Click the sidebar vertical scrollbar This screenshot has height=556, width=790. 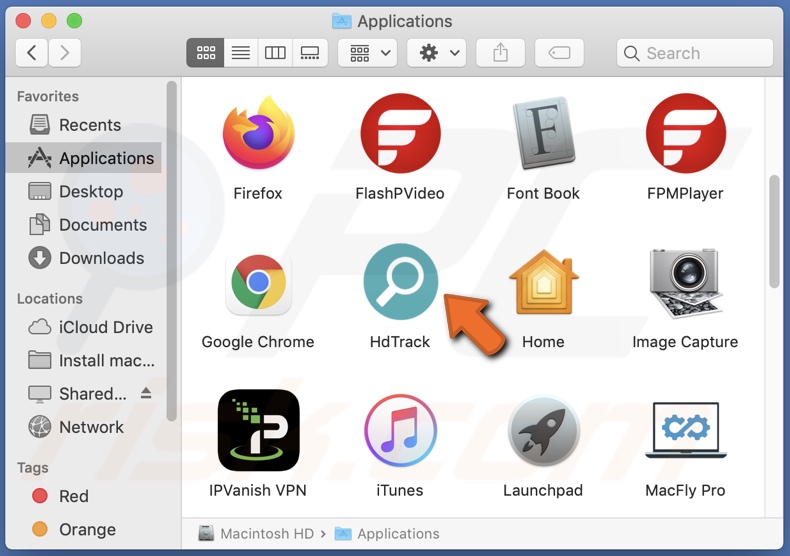tap(171, 251)
